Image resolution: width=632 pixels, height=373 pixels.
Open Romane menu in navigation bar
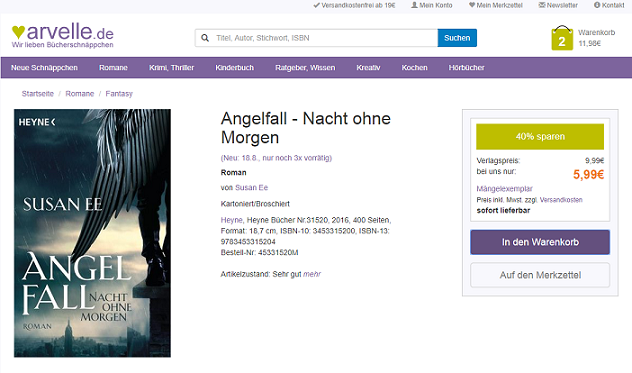point(113,68)
